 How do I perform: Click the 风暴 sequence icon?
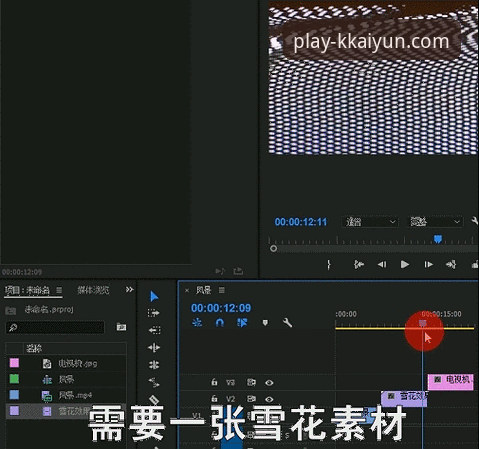(47, 379)
